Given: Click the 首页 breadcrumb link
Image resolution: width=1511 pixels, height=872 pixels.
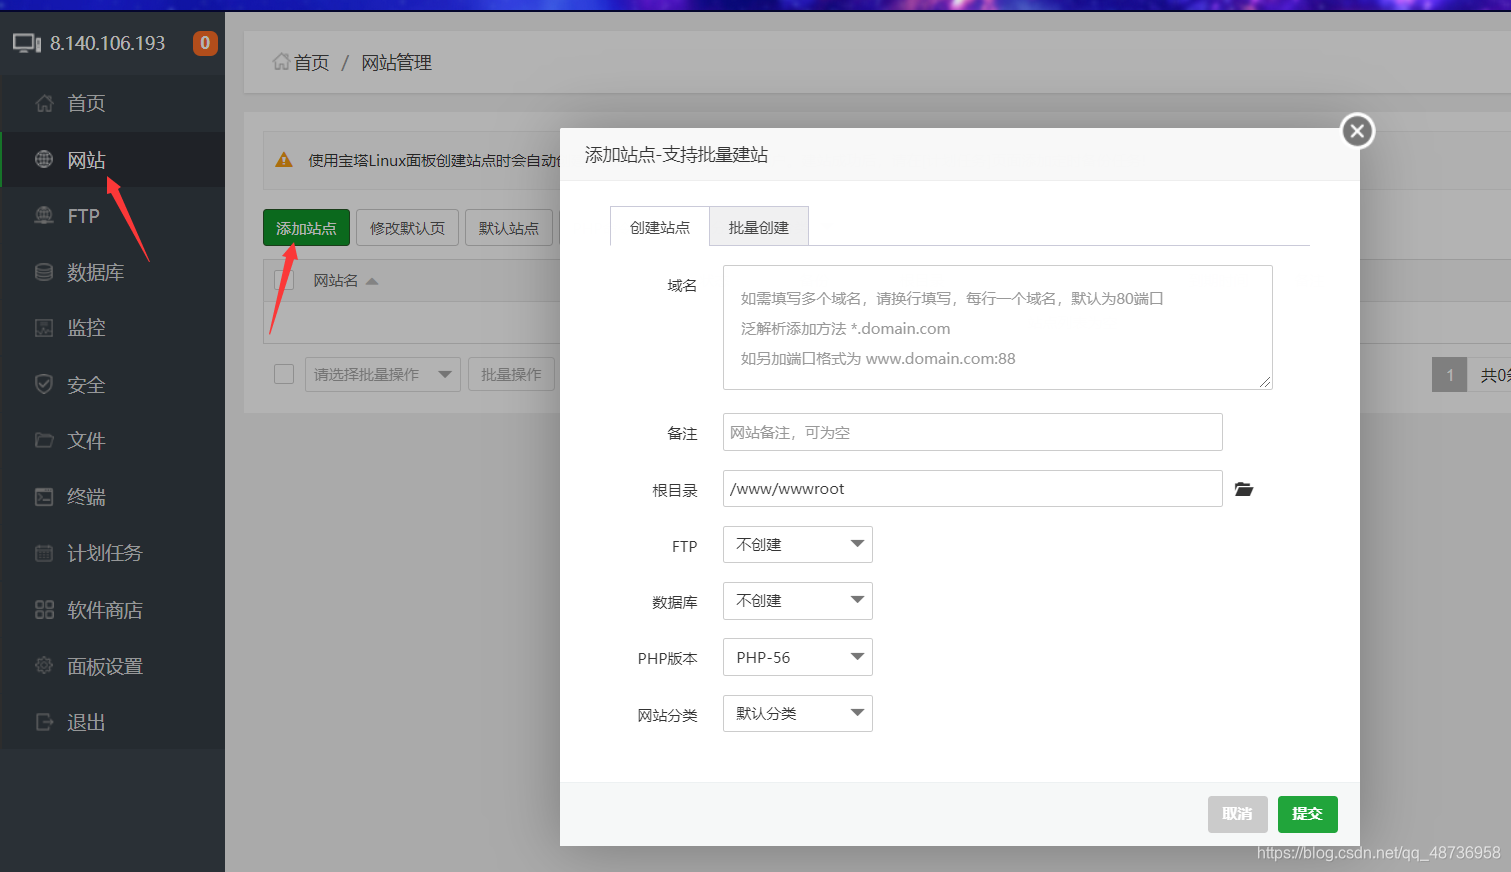Looking at the screenshot, I should pyautogui.click(x=311, y=62).
